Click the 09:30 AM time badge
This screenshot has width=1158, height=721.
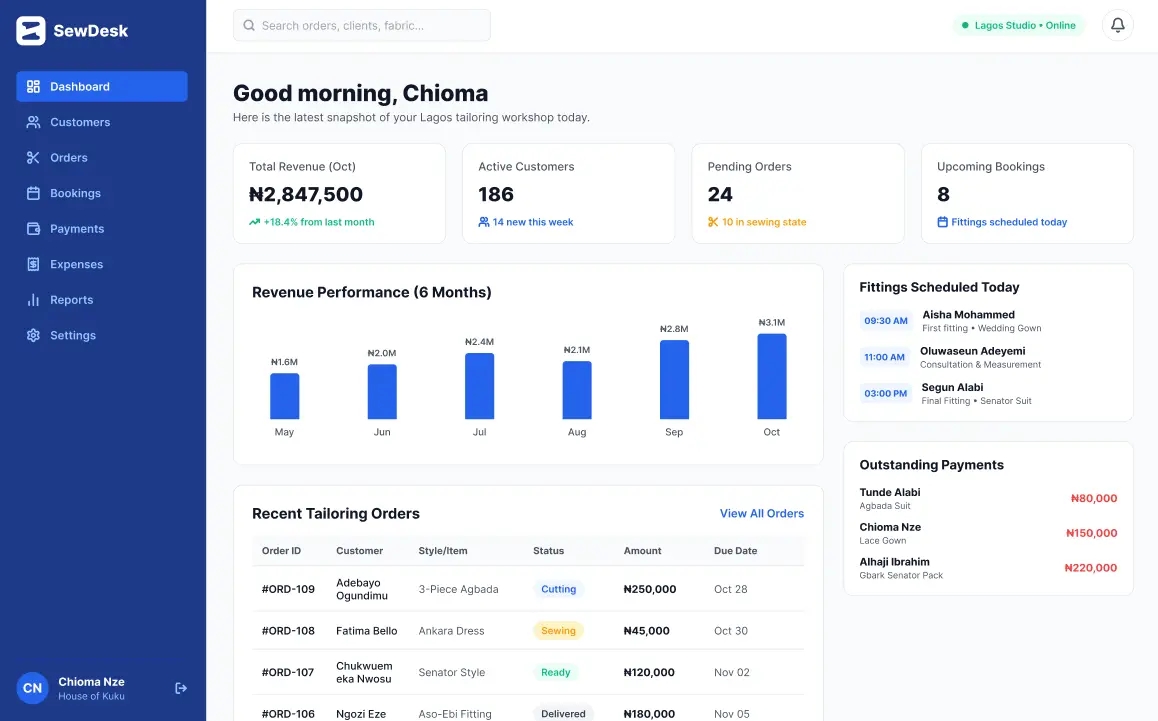tap(885, 321)
